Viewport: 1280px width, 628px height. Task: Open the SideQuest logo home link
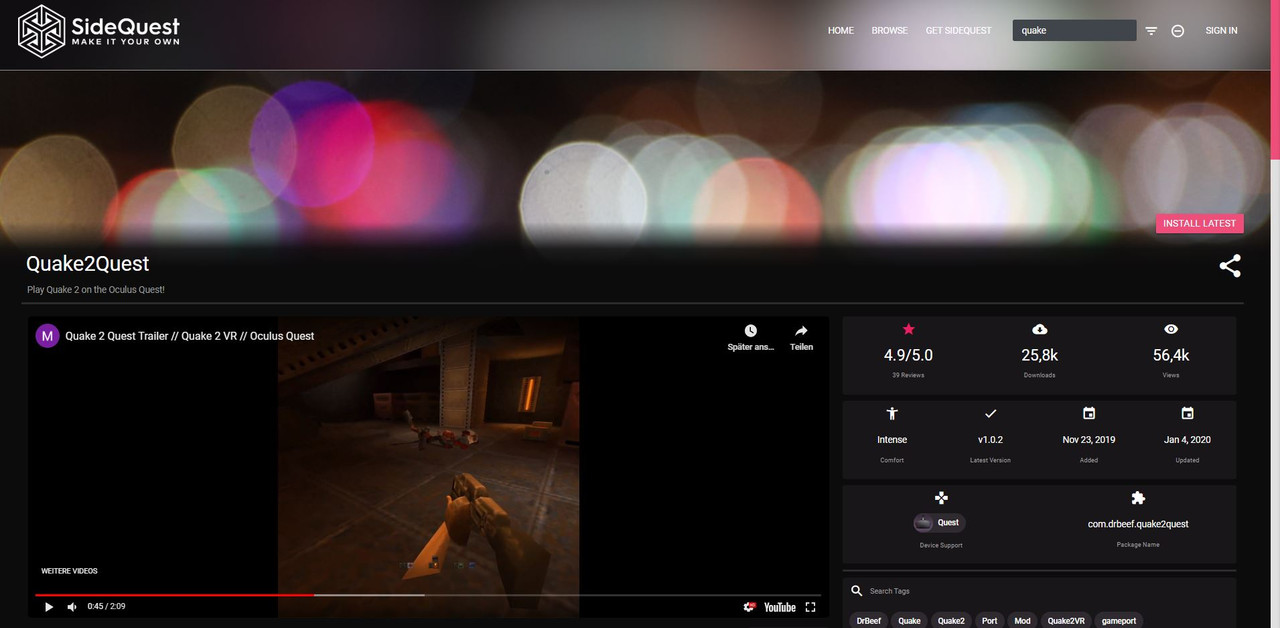pyautogui.click(x=99, y=30)
